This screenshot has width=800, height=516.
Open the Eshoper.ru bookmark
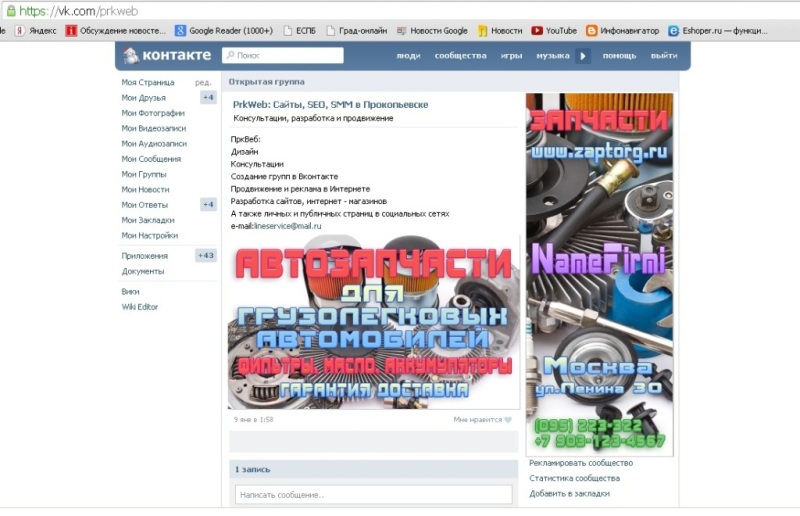[718, 31]
